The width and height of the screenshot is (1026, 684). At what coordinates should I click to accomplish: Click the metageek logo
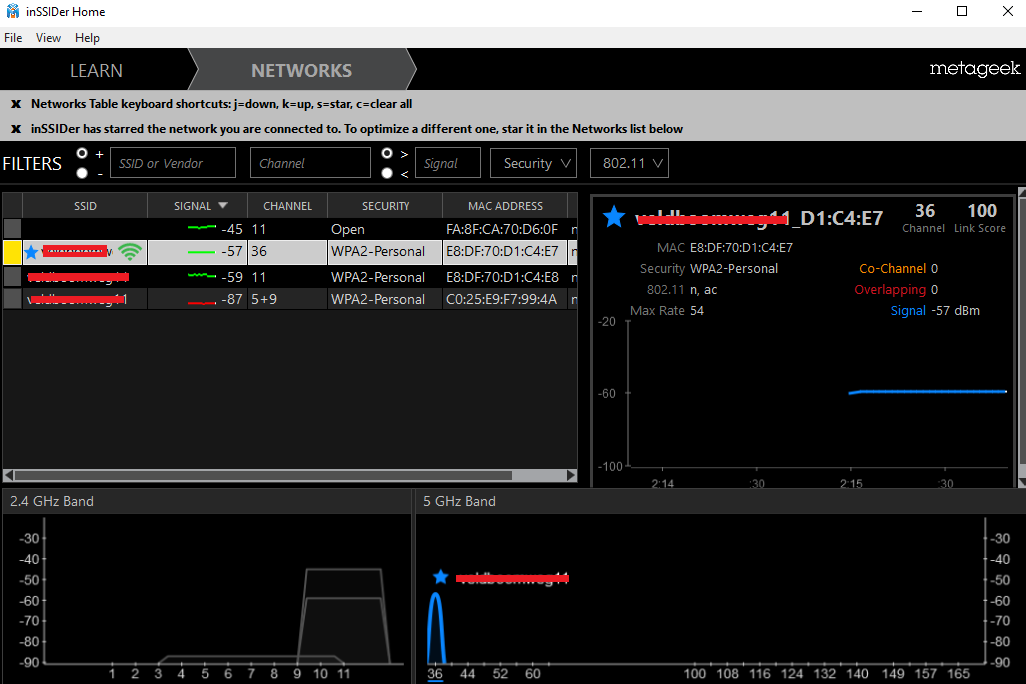[x=974, y=69]
